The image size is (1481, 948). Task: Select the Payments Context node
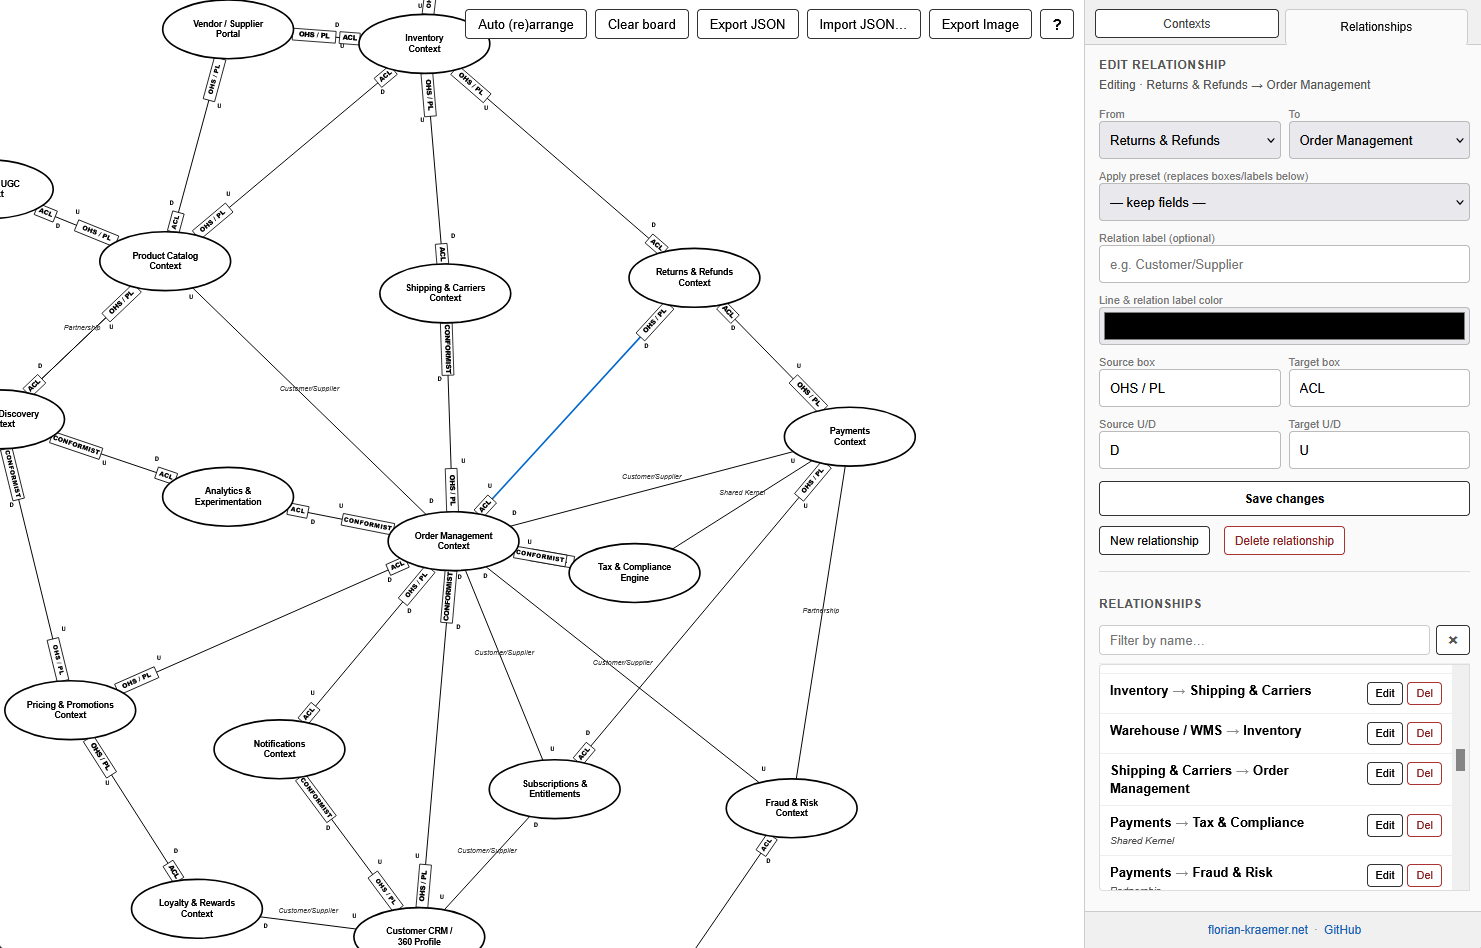click(849, 437)
